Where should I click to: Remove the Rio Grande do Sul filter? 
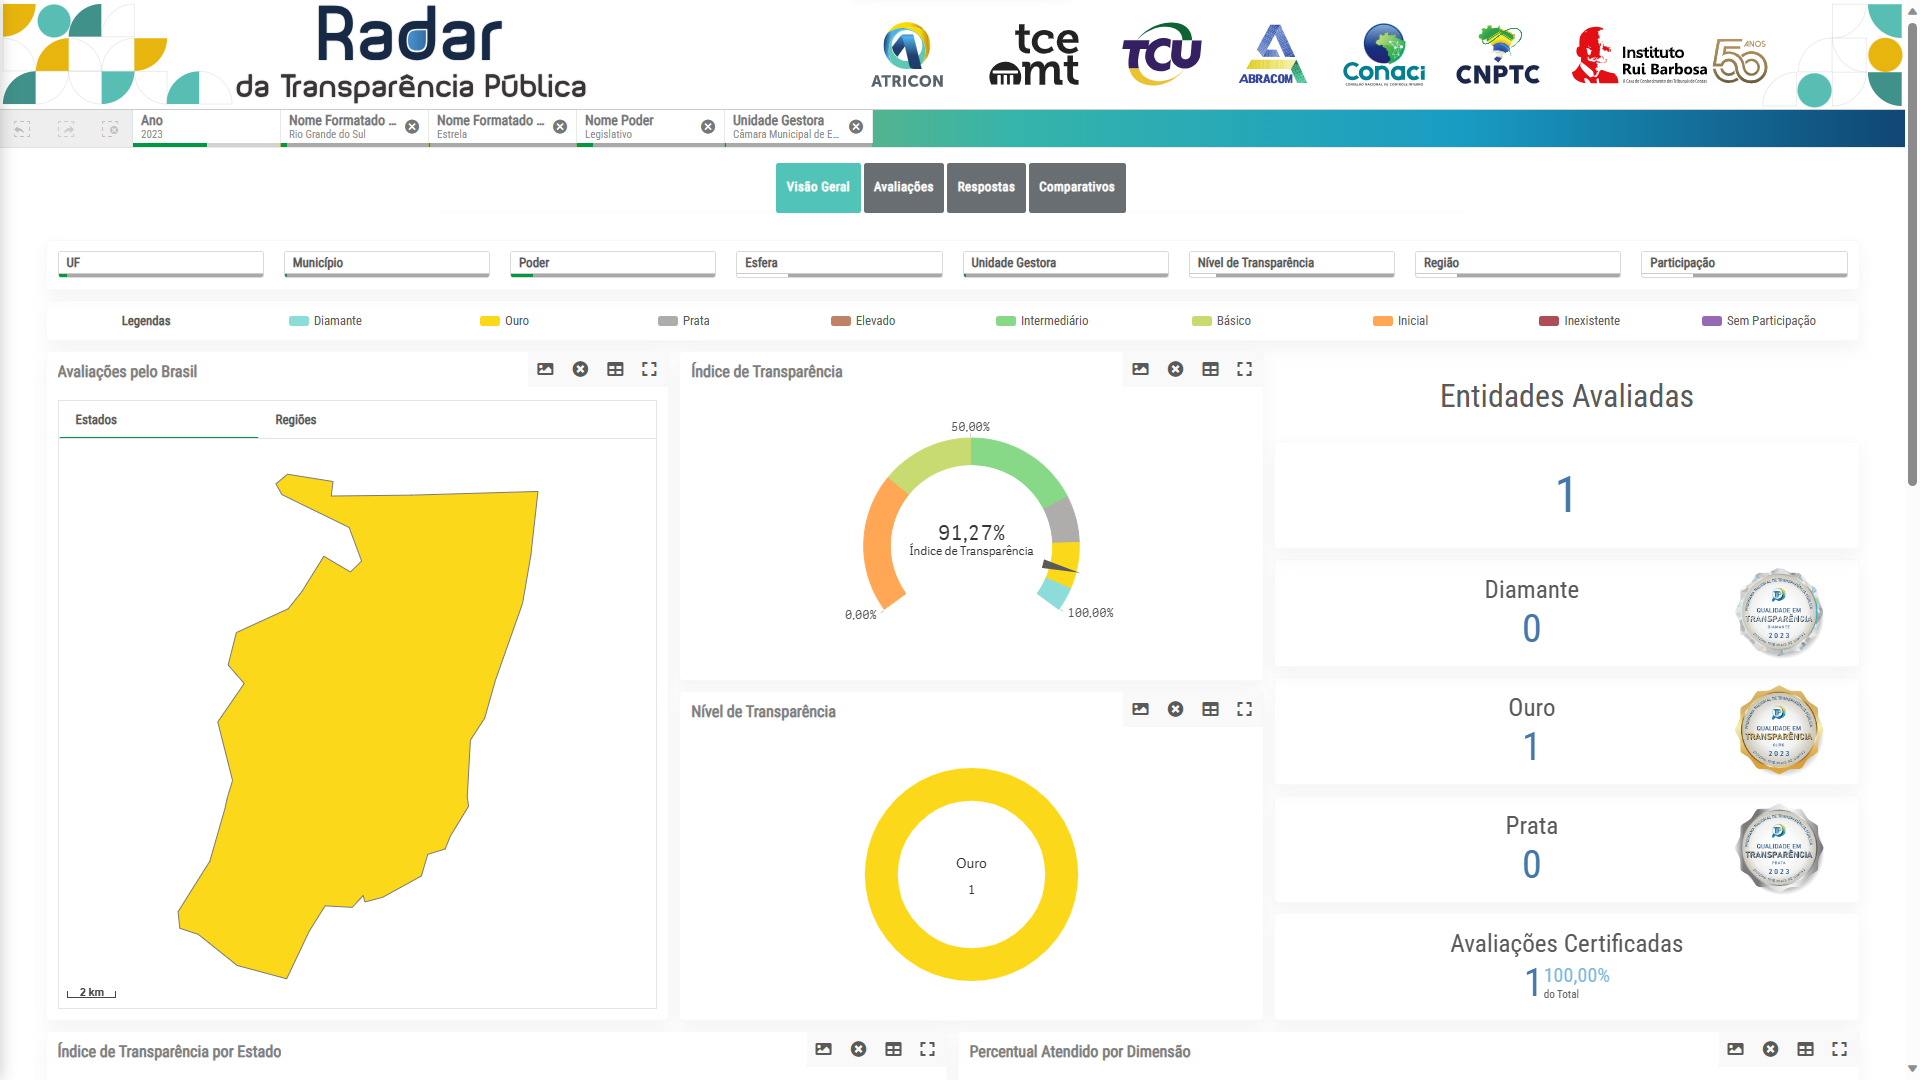click(x=412, y=127)
